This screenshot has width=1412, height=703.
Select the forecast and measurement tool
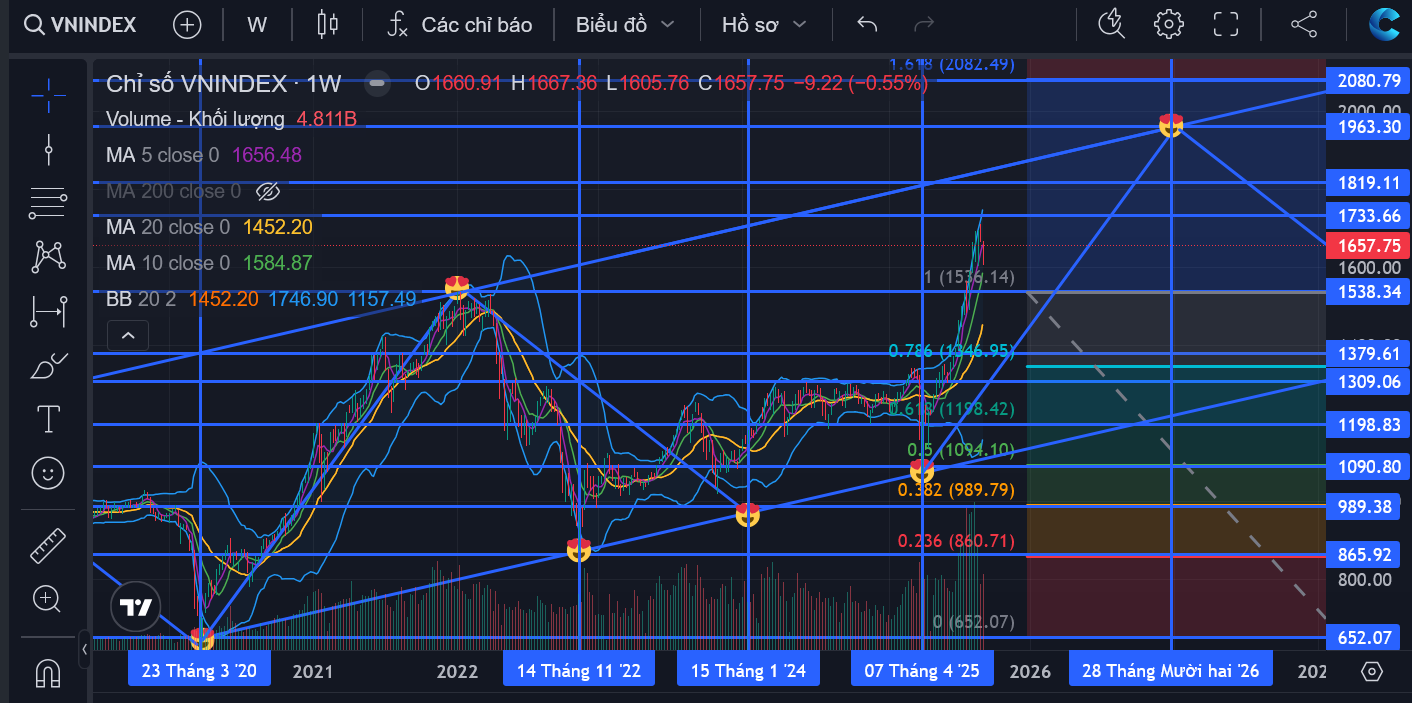coord(47,311)
